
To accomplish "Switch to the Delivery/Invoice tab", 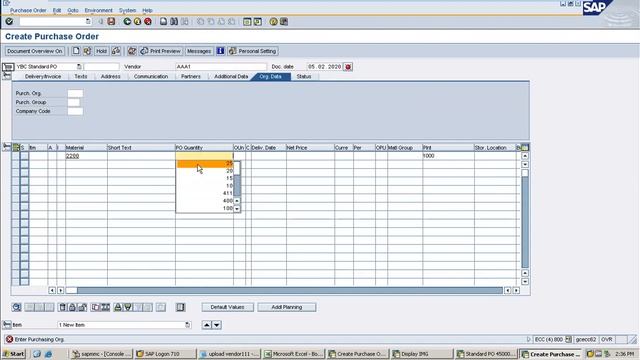I will (x=43, y=76).
